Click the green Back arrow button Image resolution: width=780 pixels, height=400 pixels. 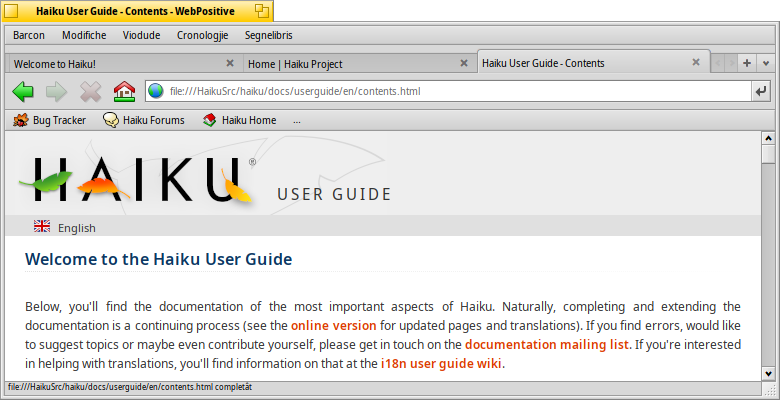pos(23,92)
